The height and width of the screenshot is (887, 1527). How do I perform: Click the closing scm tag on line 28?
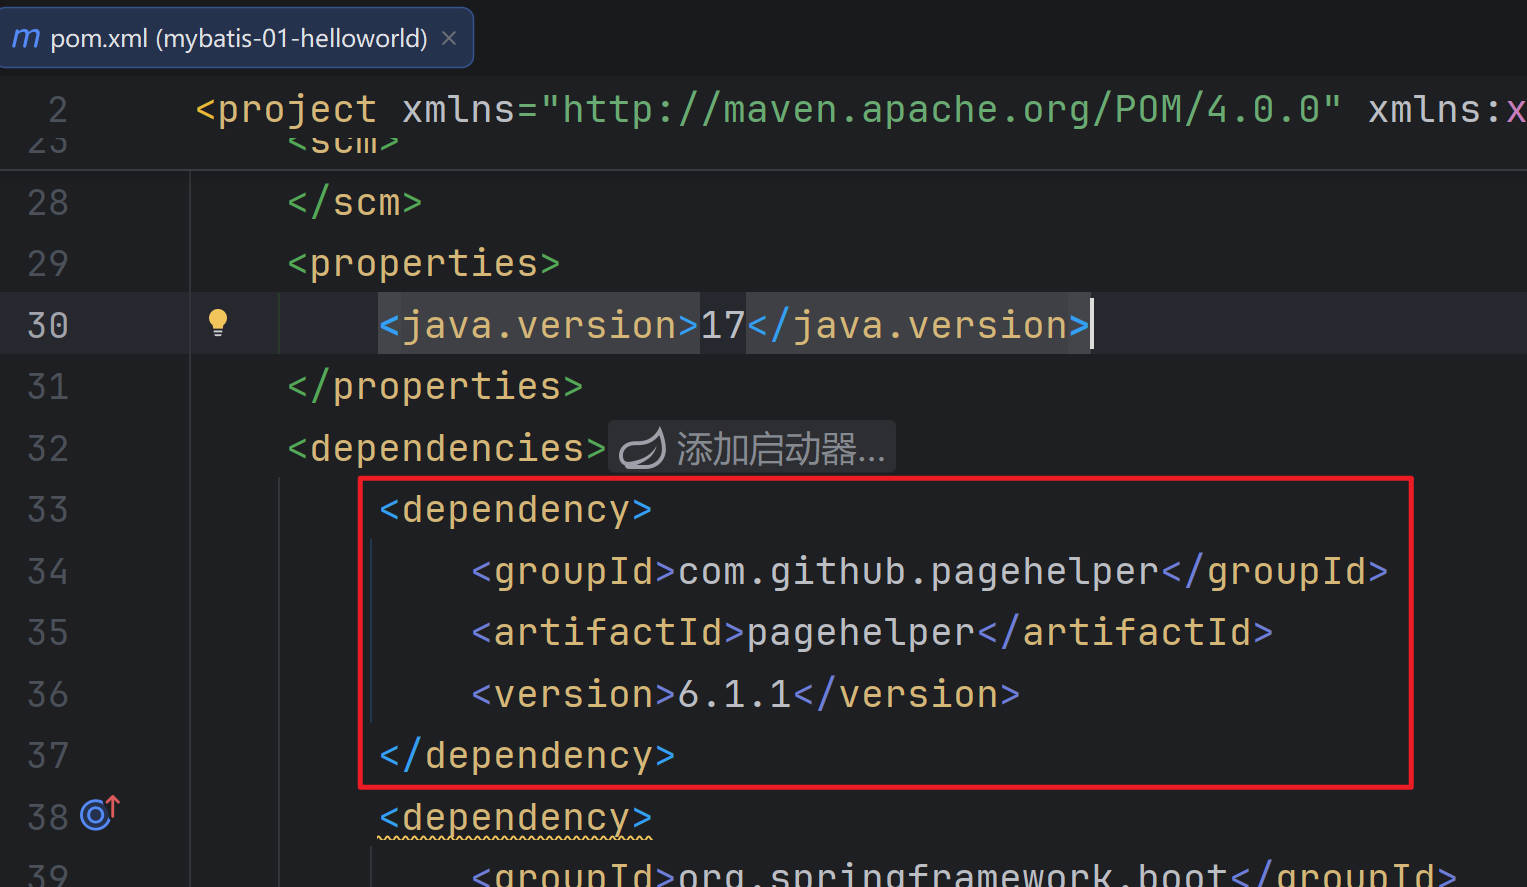coord(355,203)
